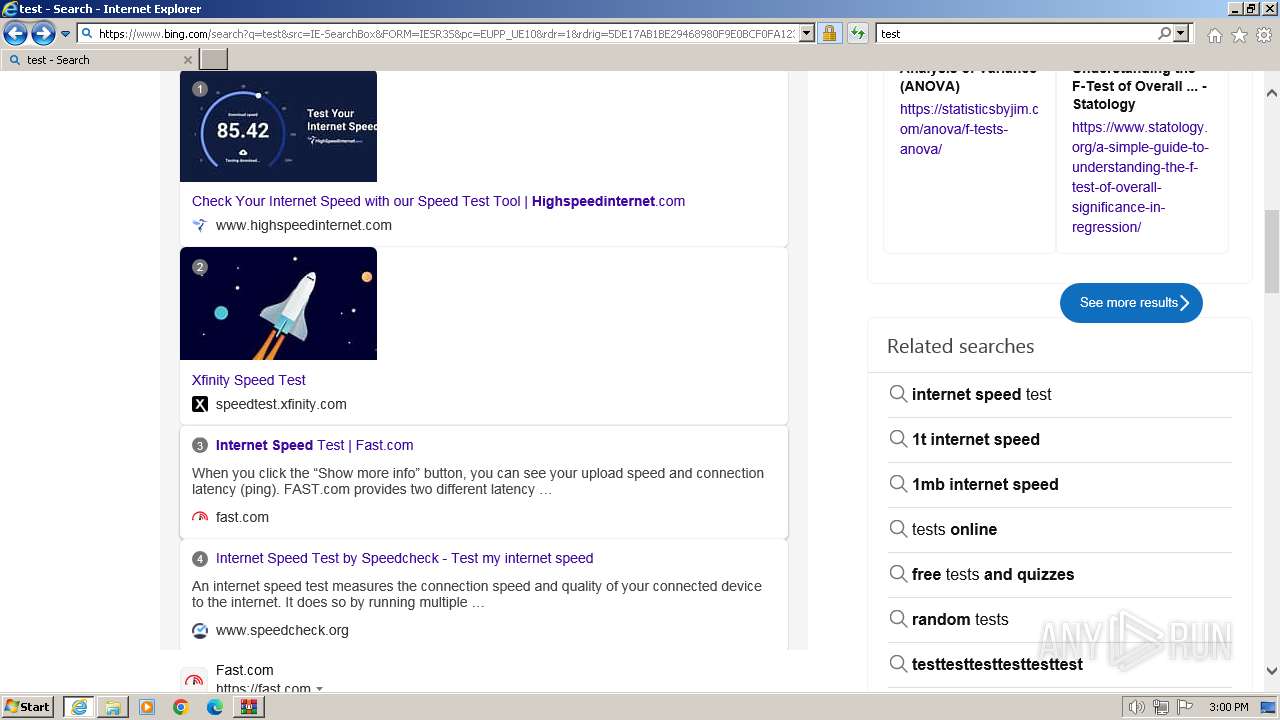1280x720 pixels.
Task: Click the search magnifier icon in toolbar
Action: pyautogui.click(x=1164, y=33)
